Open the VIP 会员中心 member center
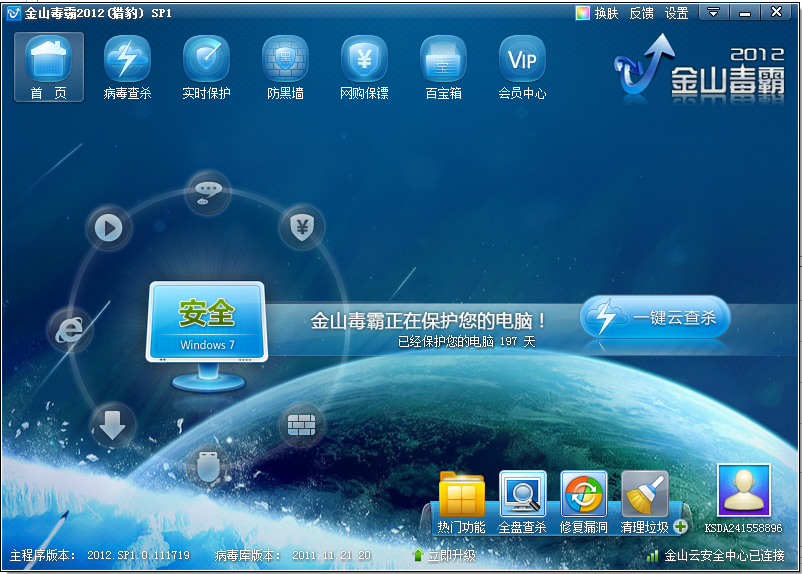The image size is (802, 574). pyautogui.click(x=522, y=67)
